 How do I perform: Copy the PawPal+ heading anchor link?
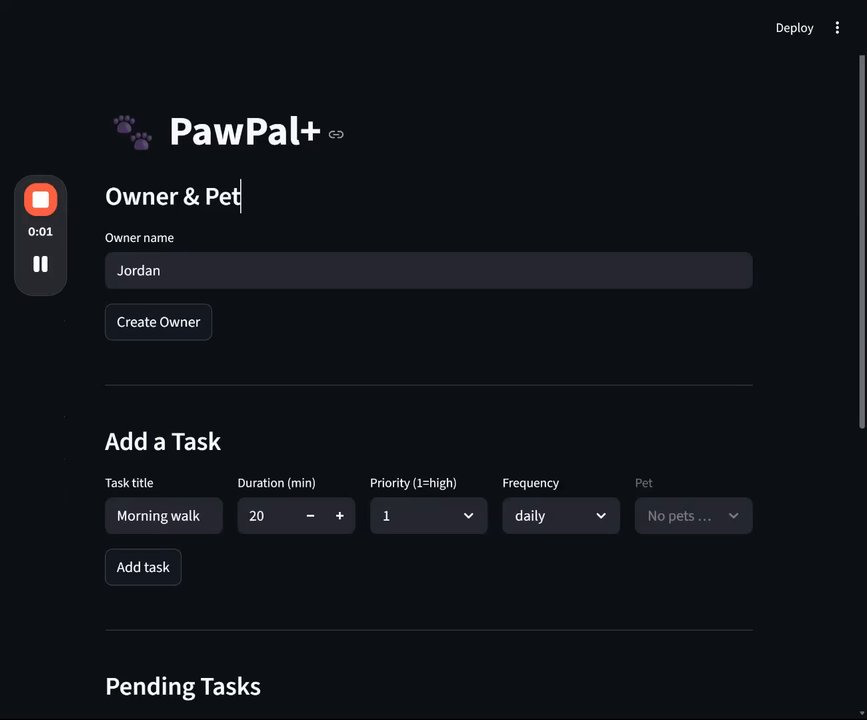(336, 134)
